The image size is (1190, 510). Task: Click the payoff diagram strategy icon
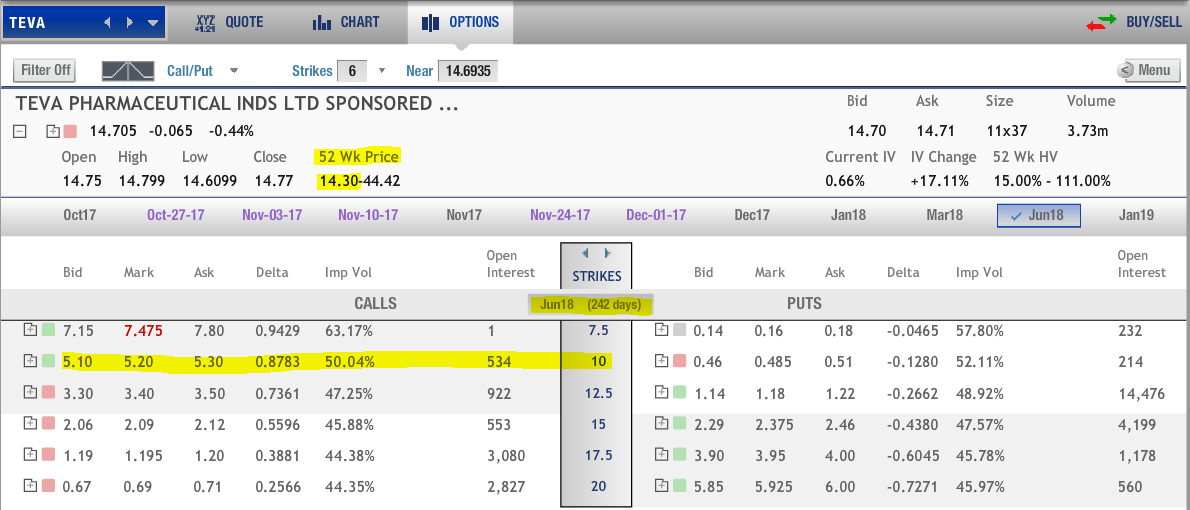coord(128,71)
